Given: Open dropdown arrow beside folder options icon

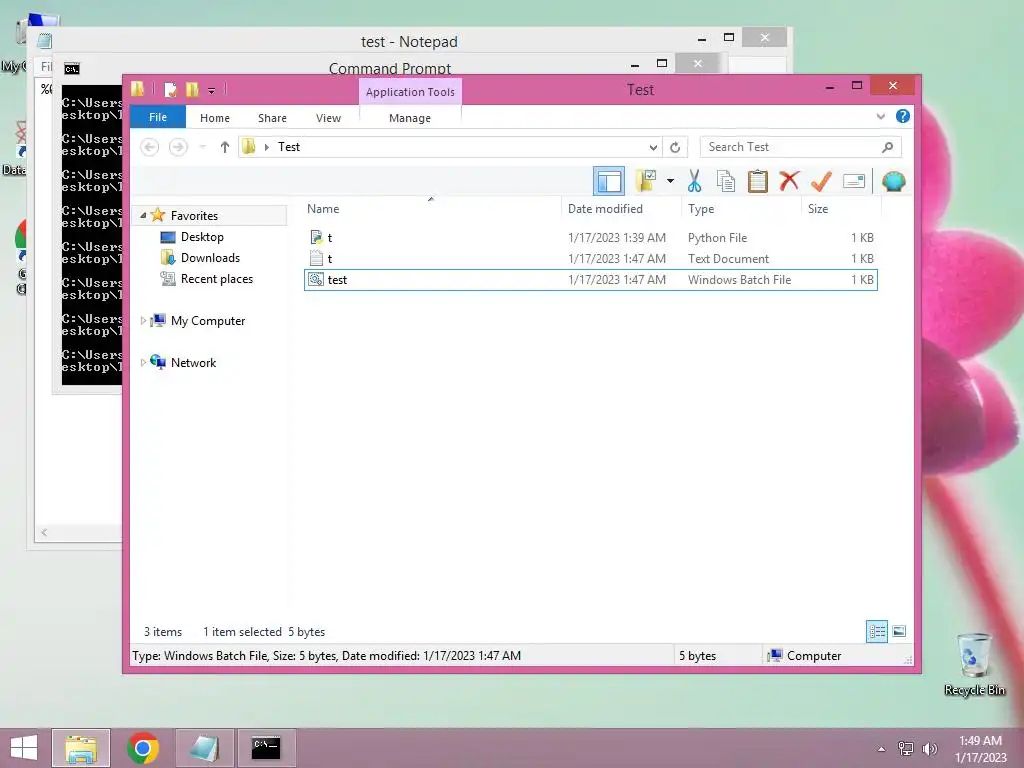Looking at the screenshot, I should pyautogui.click(x=670, y=181).
